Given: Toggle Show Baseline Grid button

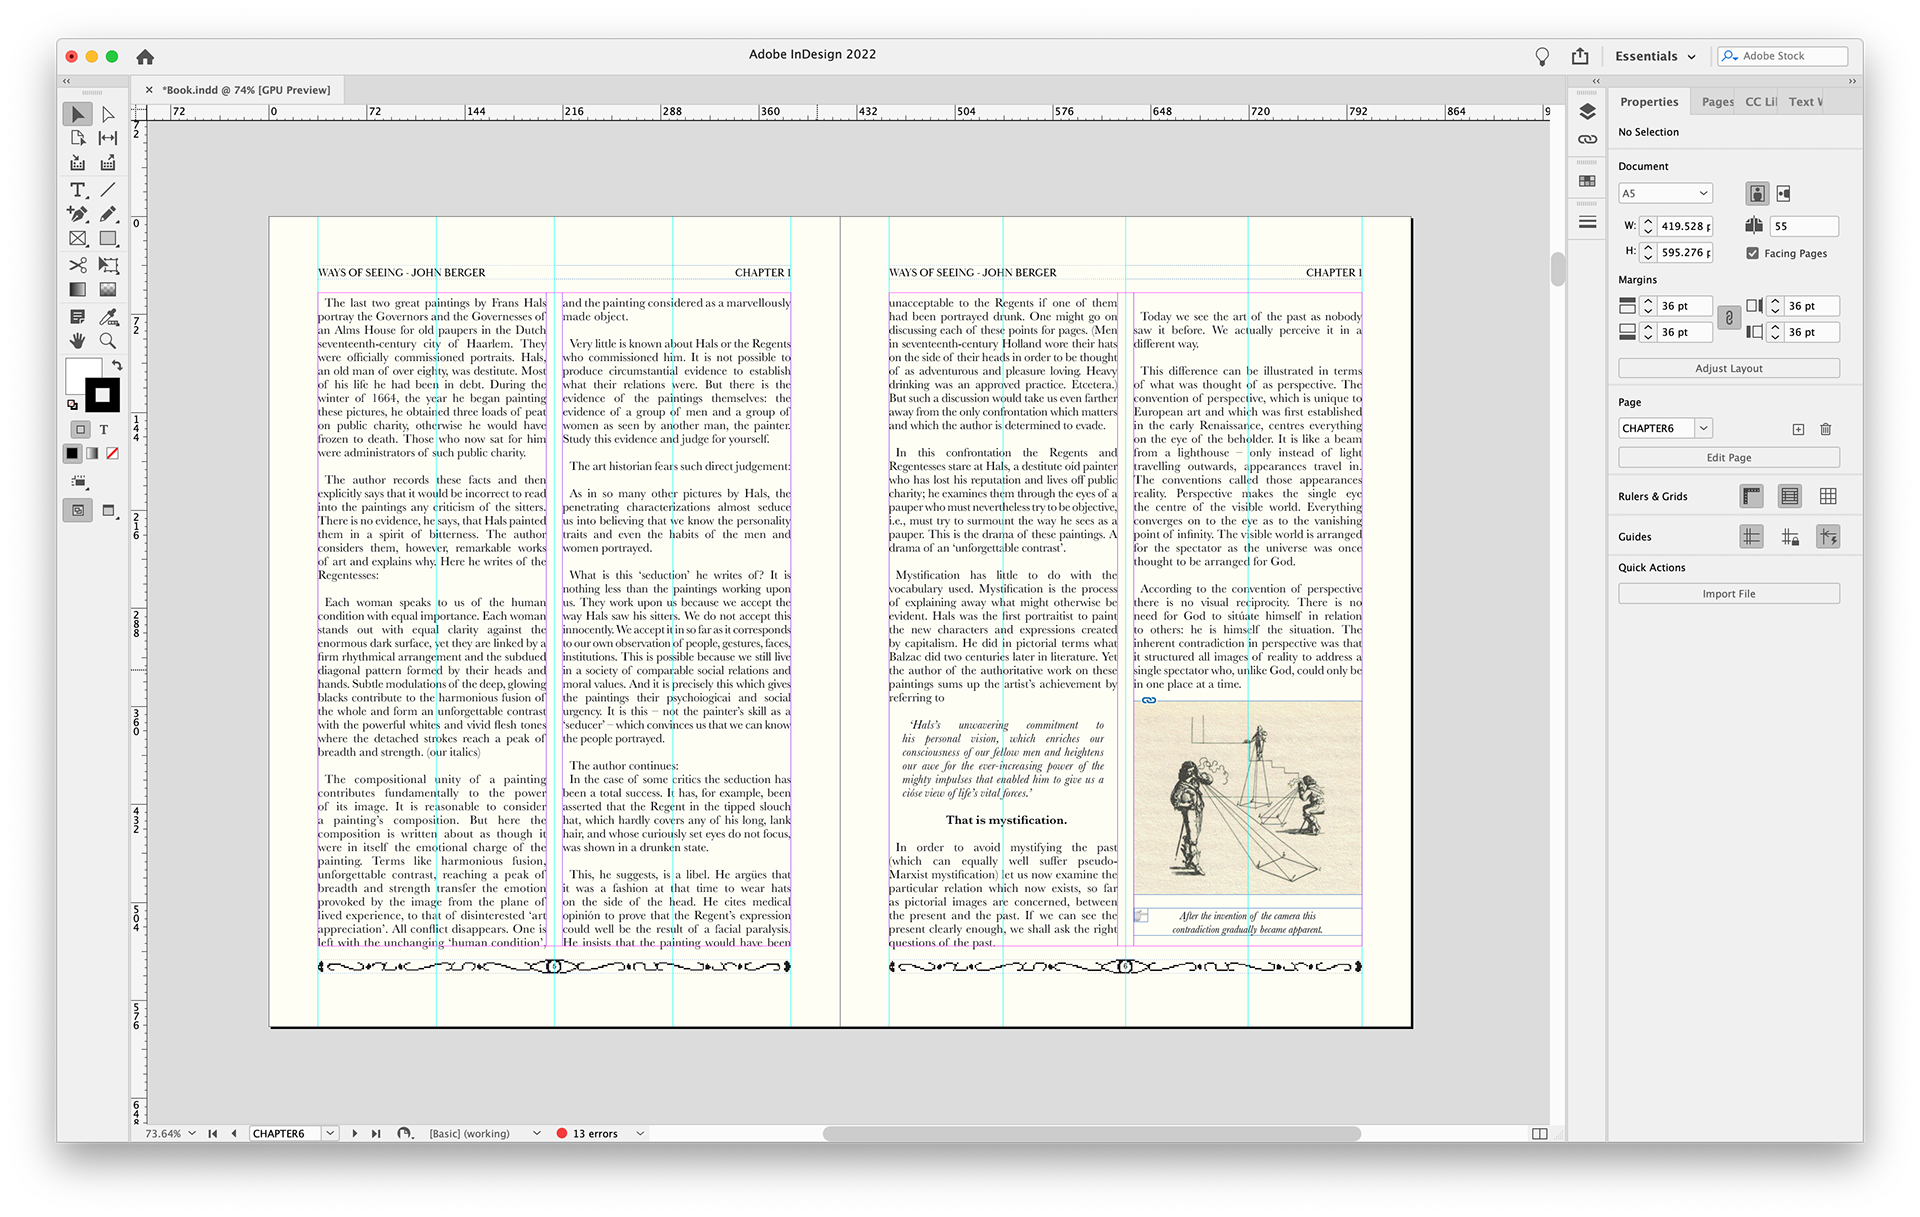Looking at the screenshot, I should (x=1790, y=496).
